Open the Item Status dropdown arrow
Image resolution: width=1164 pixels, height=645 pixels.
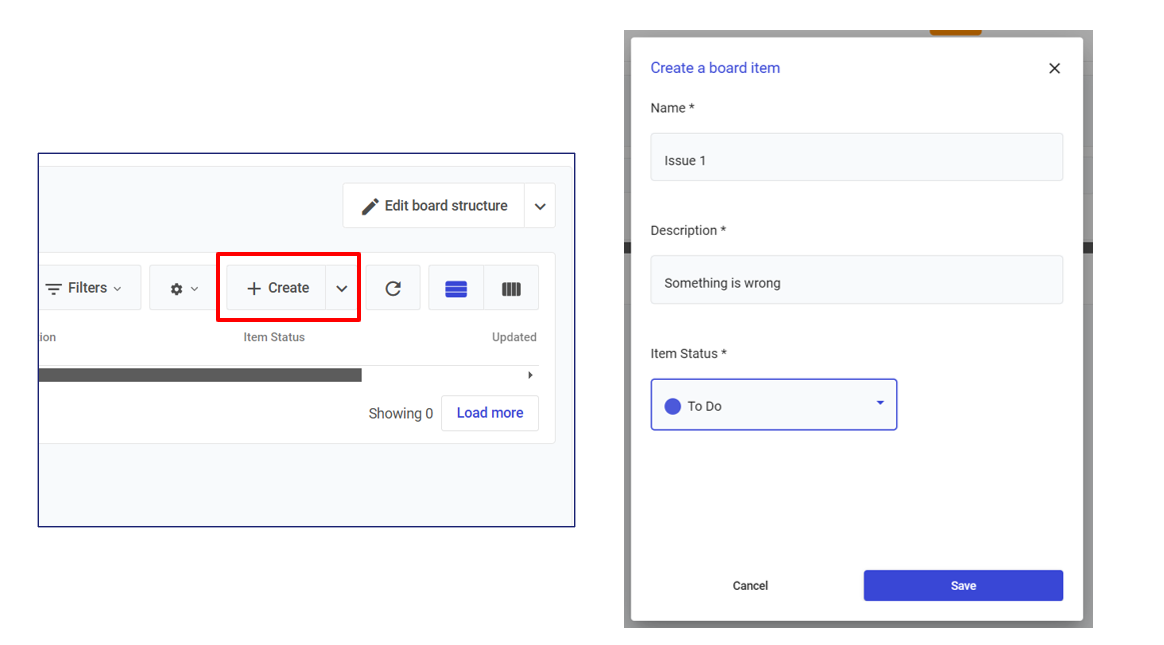880,403
